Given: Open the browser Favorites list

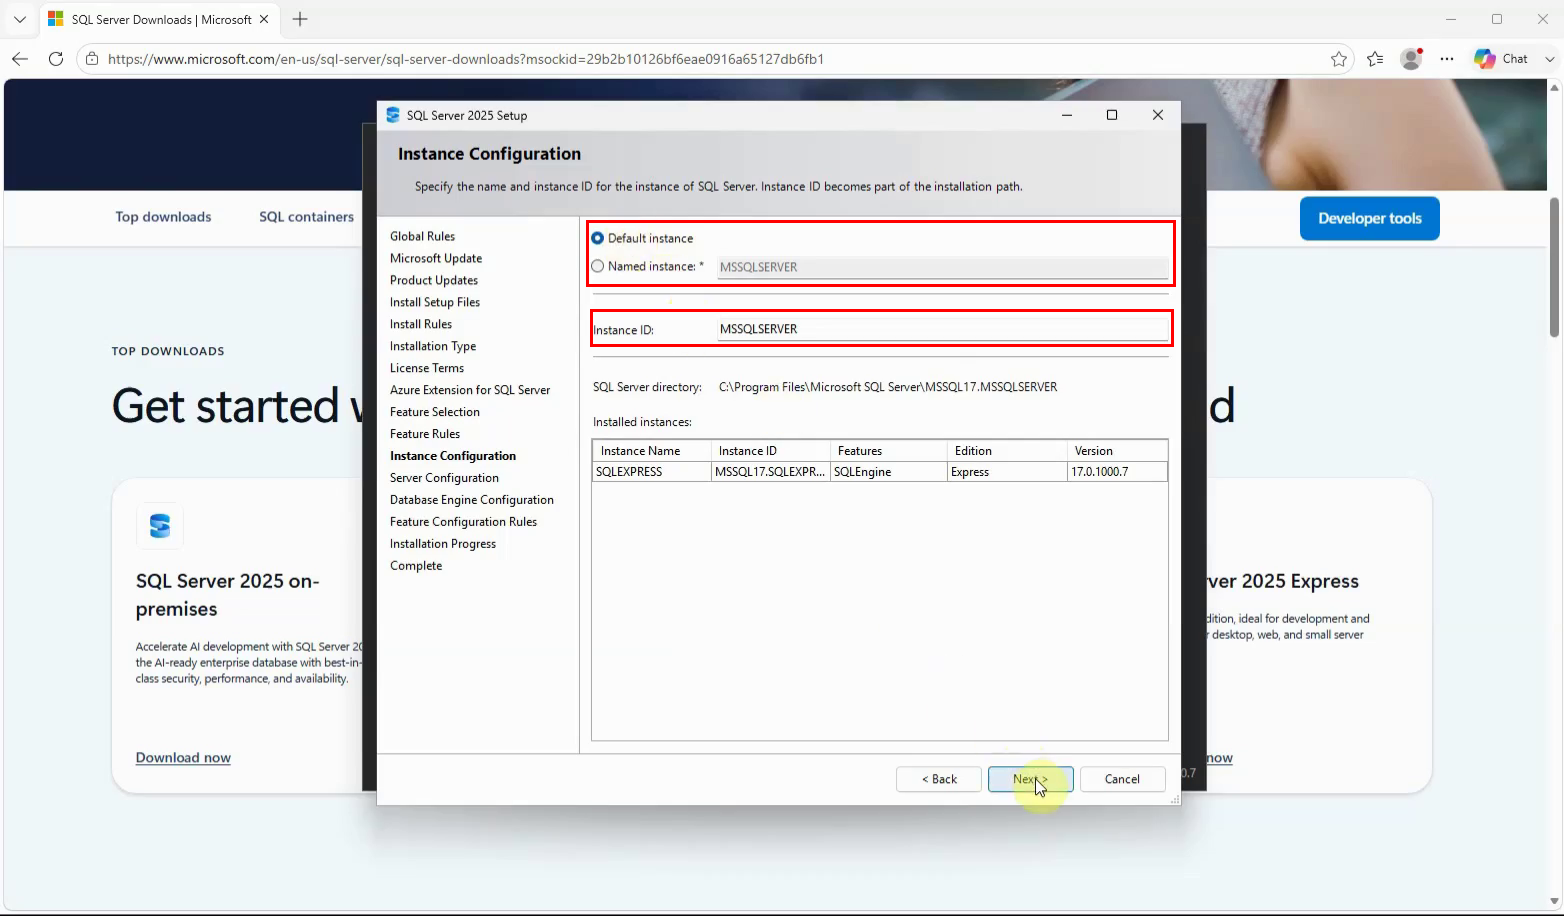Looking at the screenshot, I should pyautogui.click(x=1375, y=59).
